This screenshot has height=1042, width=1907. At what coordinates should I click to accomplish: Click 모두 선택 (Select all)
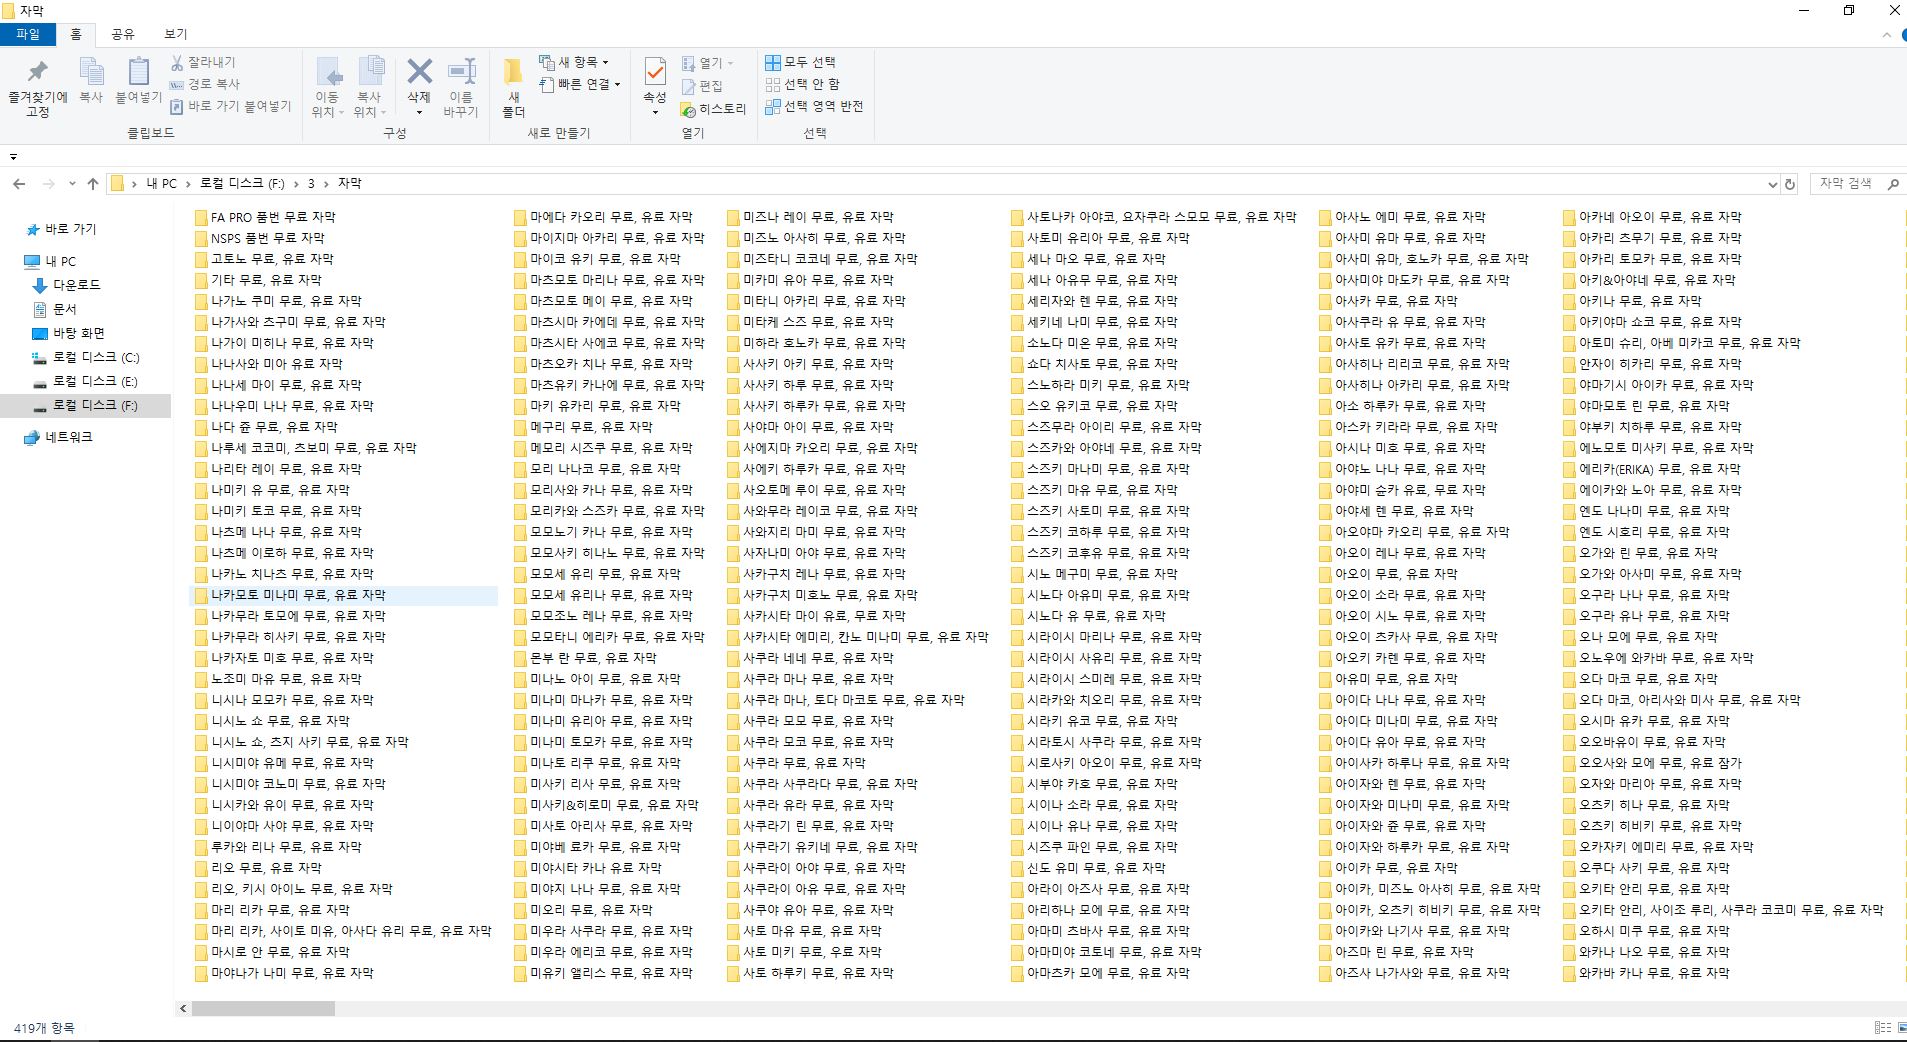(x=800, y=62)
